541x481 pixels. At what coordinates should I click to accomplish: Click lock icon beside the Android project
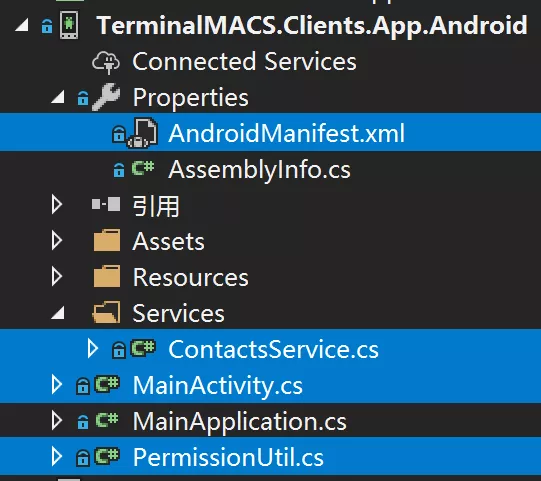[x=47, y=26]
